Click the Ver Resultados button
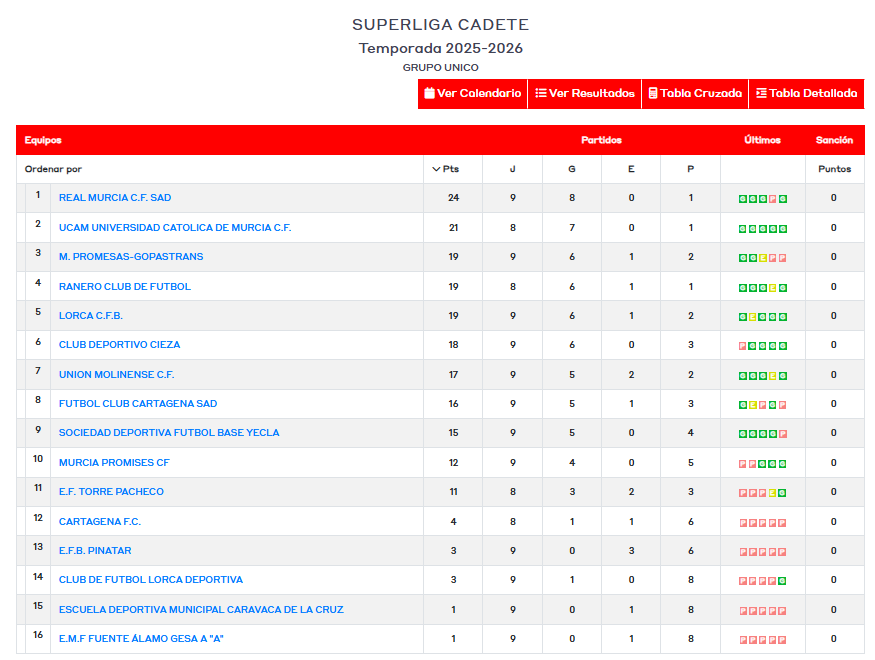The image size is (875, 660). [x=585, y=94]
